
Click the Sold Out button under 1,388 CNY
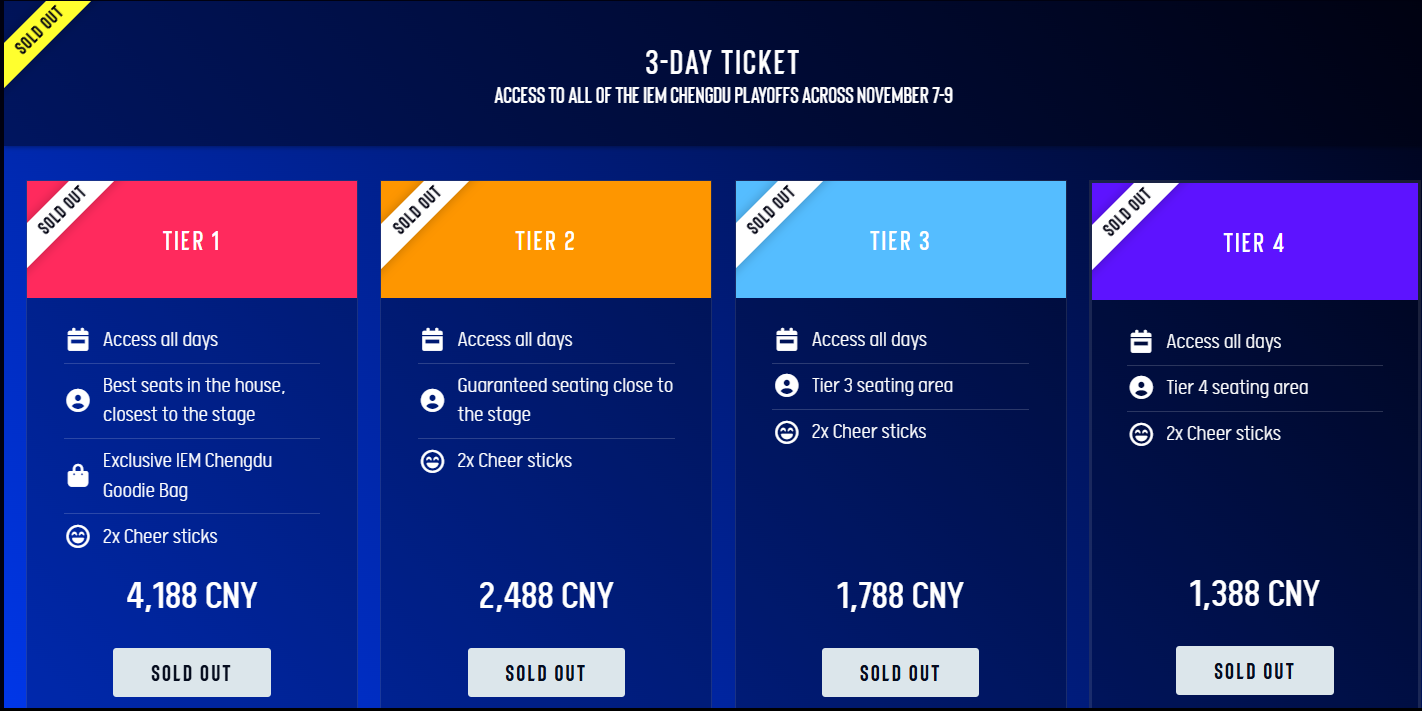tap(1255, 670)
